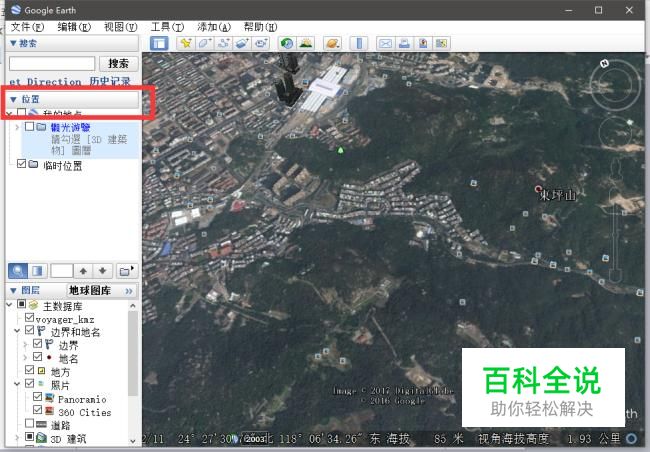This screenshot has height=452, width=650.
Task: Expand the 3D 建筑 tree node
Action: pos(17,437)
